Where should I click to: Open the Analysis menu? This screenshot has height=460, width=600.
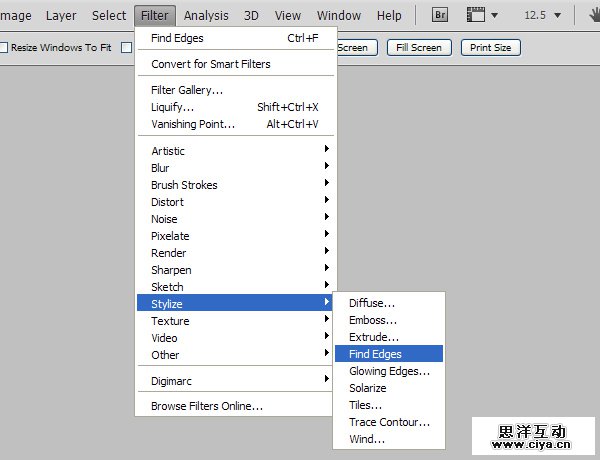click(x=206, y=15)
